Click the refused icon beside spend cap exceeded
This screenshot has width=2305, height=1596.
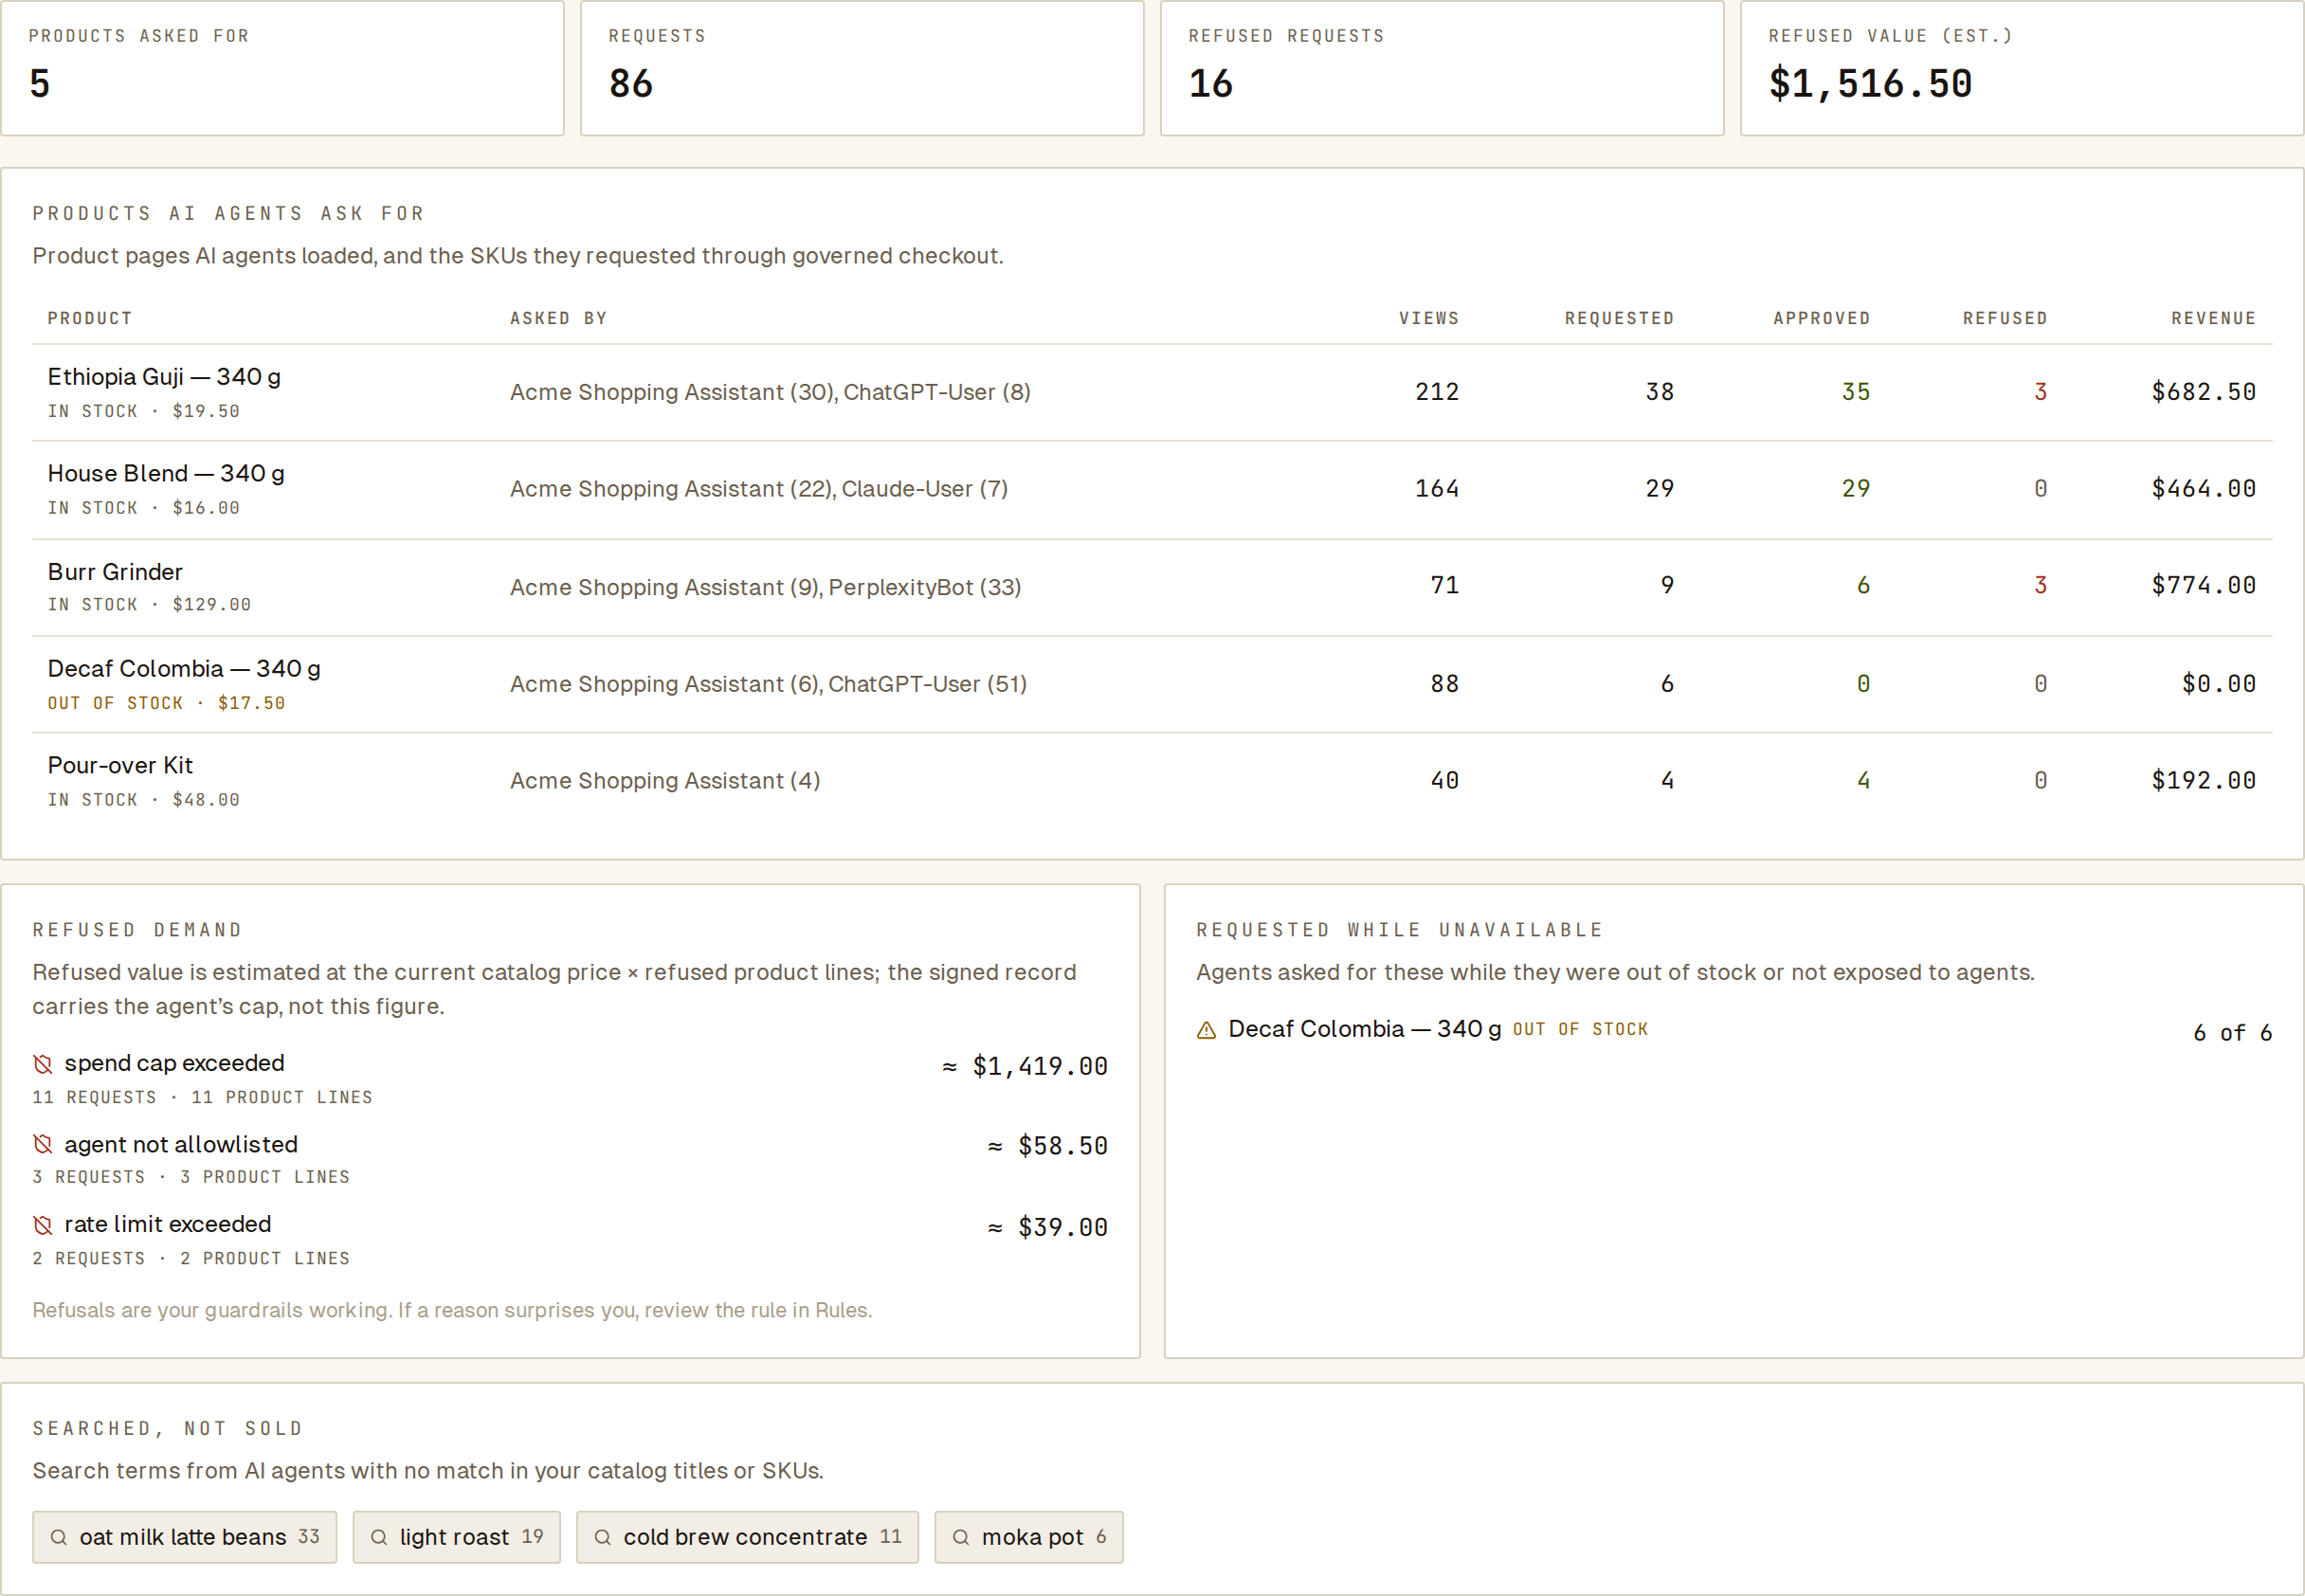point(42,1064)
